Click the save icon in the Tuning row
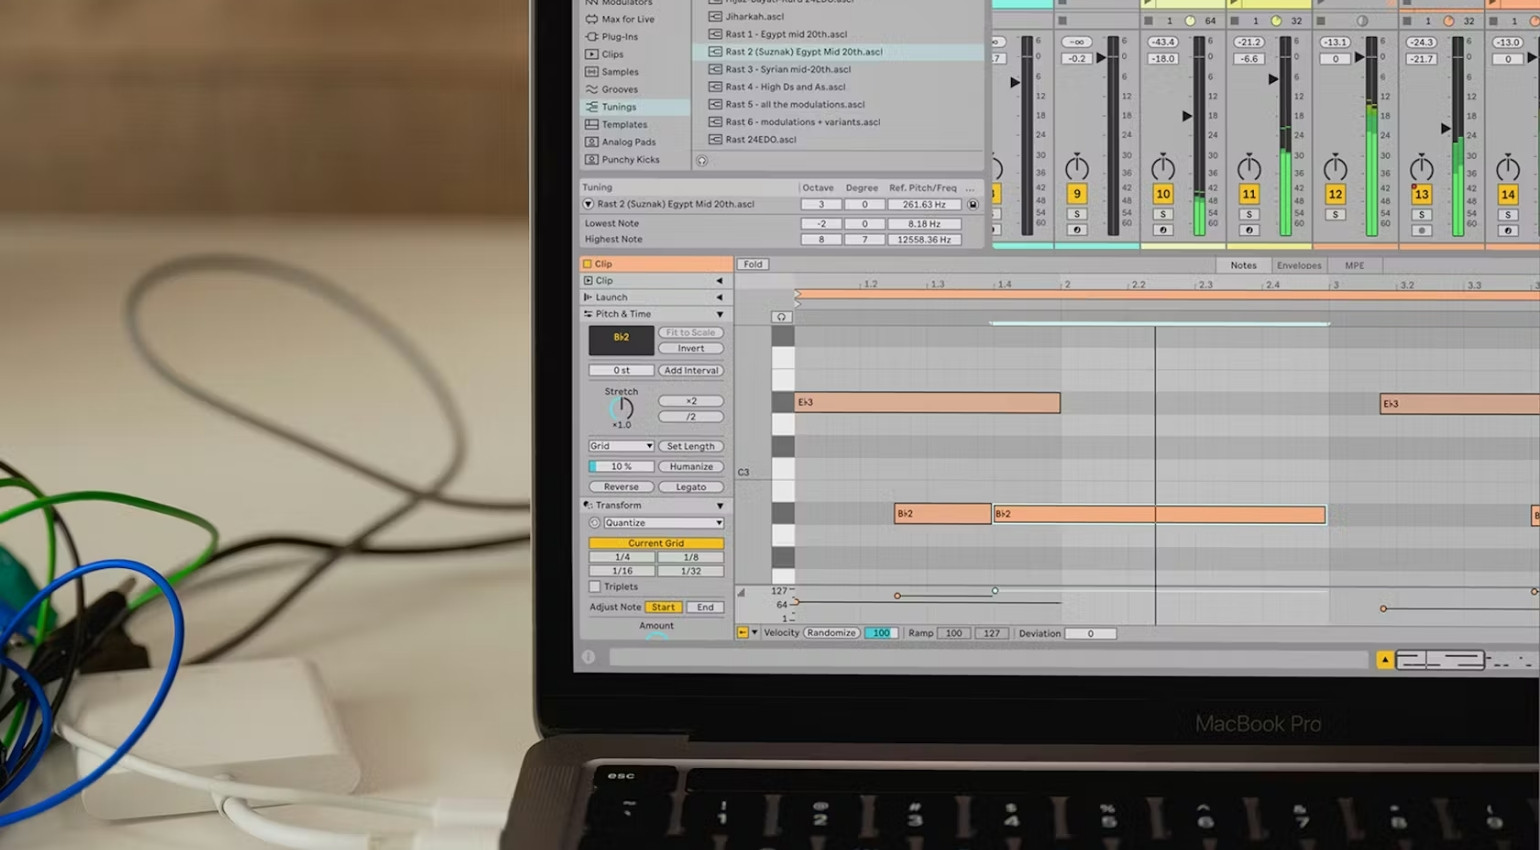 click(972, 204)
